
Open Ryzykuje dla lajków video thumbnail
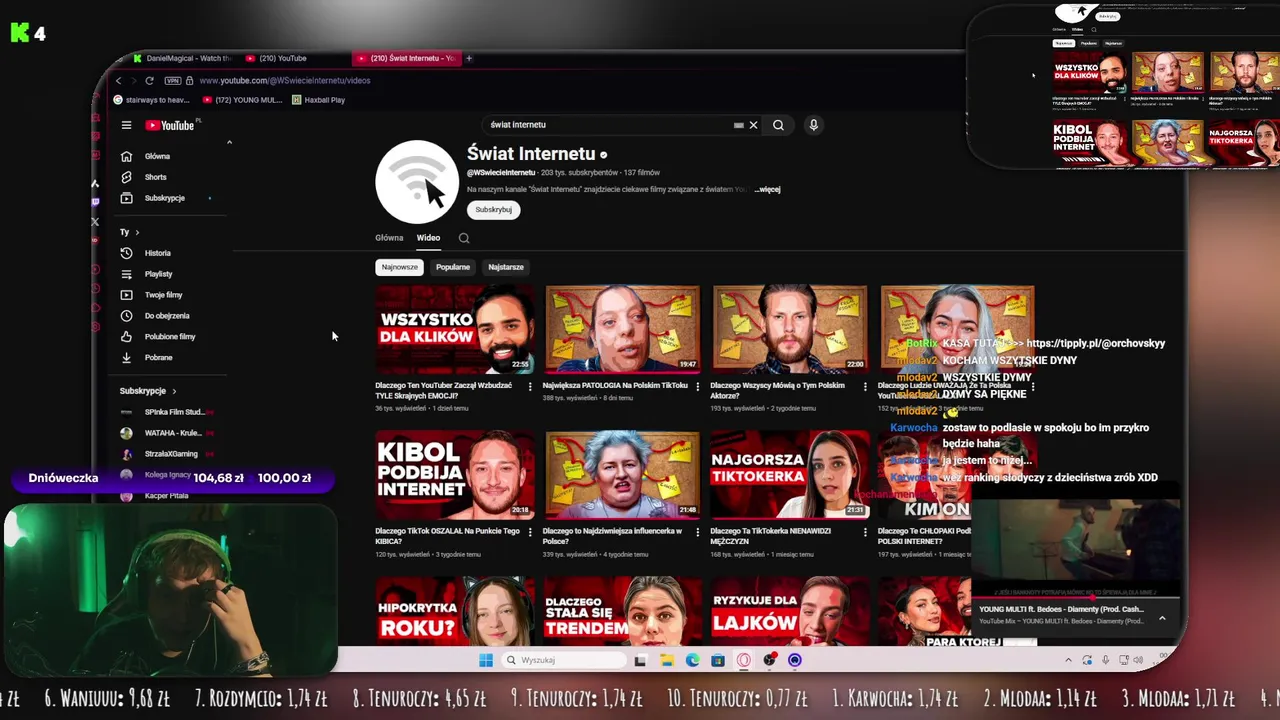tap(790, 611)
